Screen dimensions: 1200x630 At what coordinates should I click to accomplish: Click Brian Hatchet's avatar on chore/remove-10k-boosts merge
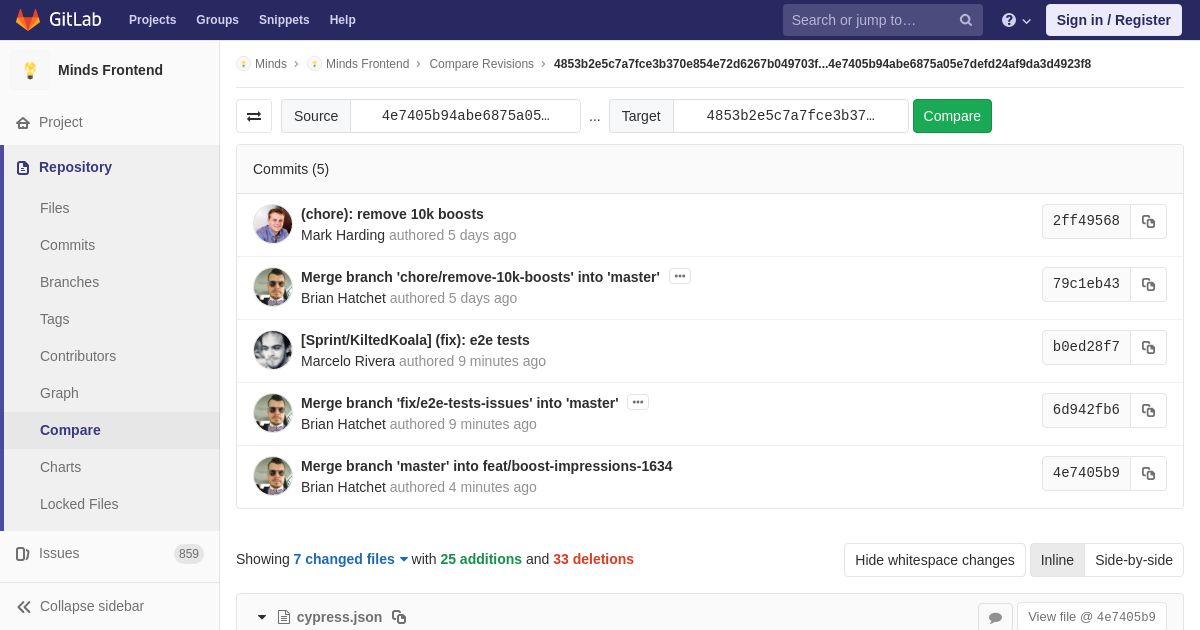273,287
